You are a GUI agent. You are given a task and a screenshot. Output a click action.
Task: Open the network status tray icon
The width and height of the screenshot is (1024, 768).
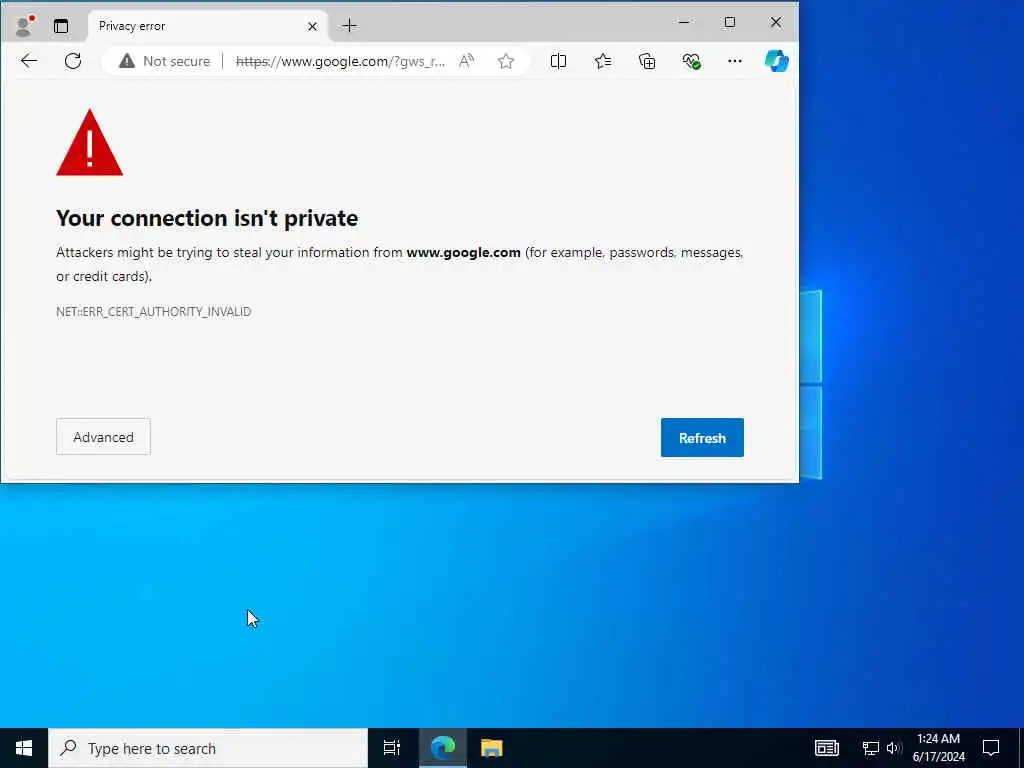[x=871, y=748]
